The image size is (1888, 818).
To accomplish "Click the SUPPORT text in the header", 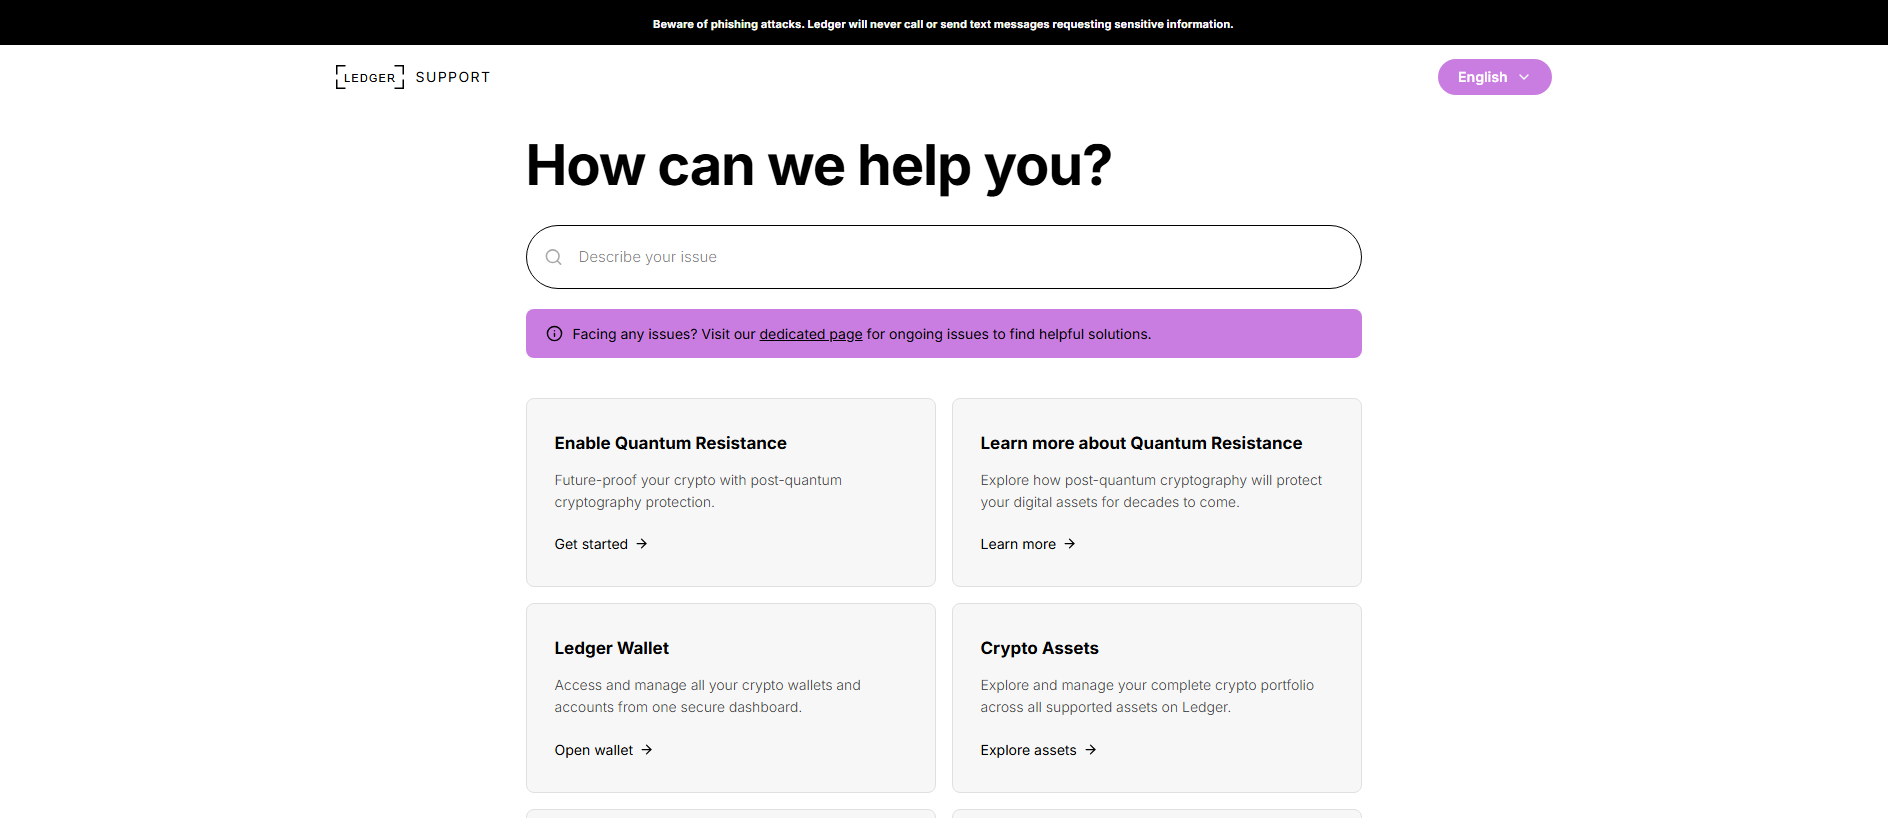I will [x=453, y=77].
